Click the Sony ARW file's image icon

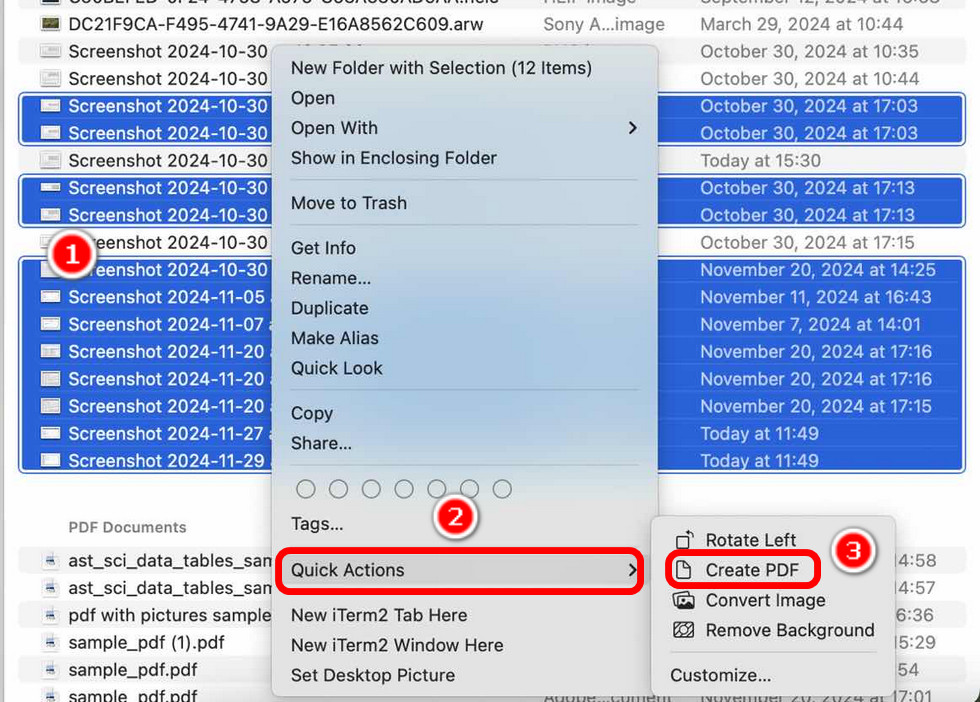click(50, 22)
